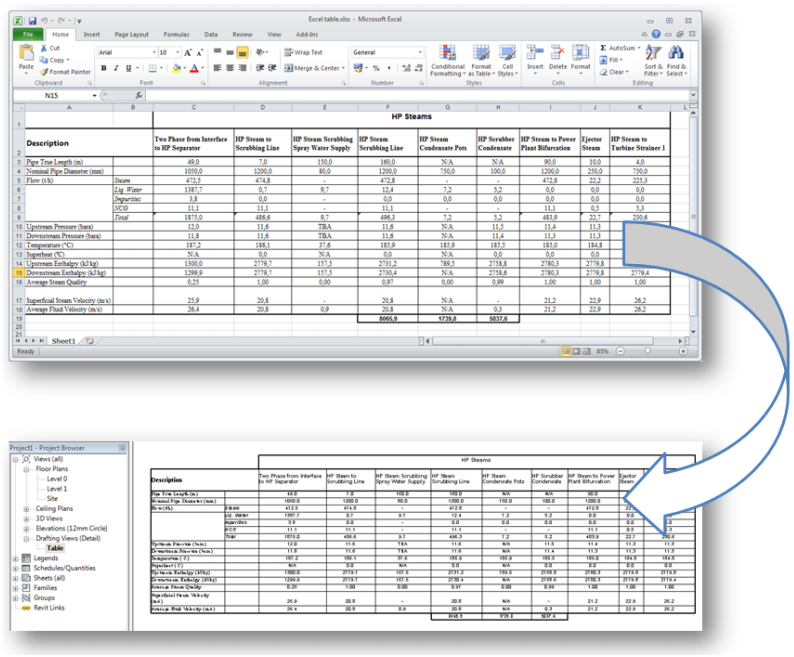Open the Fill options

(611, 60)
